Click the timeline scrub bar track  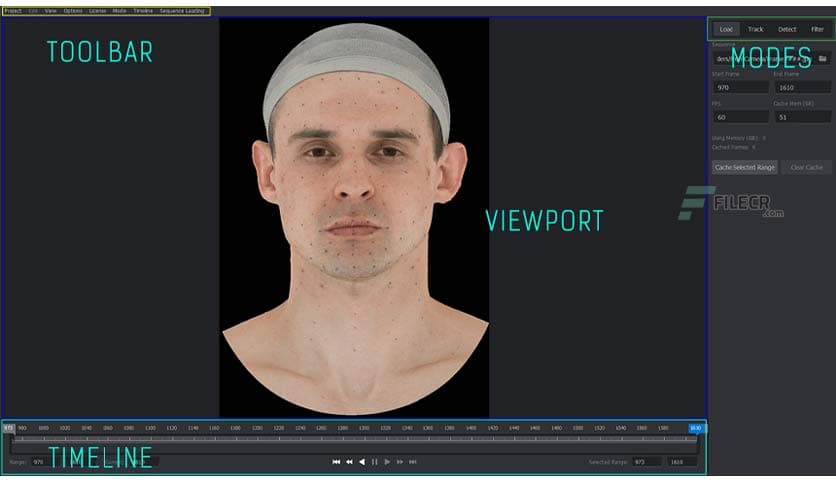point(350,439)
